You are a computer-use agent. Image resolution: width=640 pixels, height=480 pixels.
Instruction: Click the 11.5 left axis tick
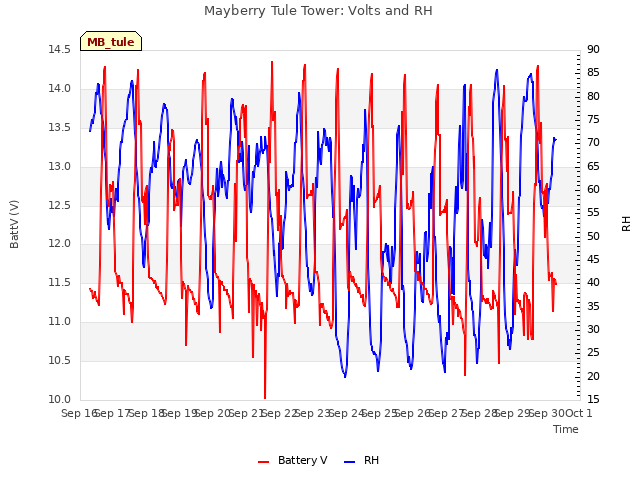coord(60,282)
